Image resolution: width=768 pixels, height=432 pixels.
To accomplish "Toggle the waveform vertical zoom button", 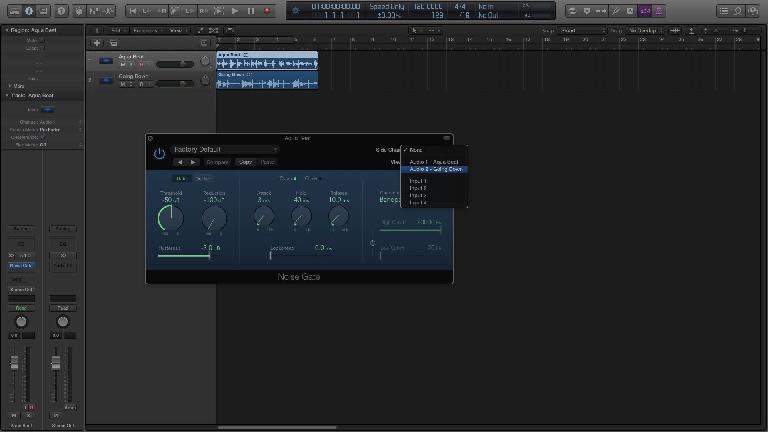I will point(674,30).
